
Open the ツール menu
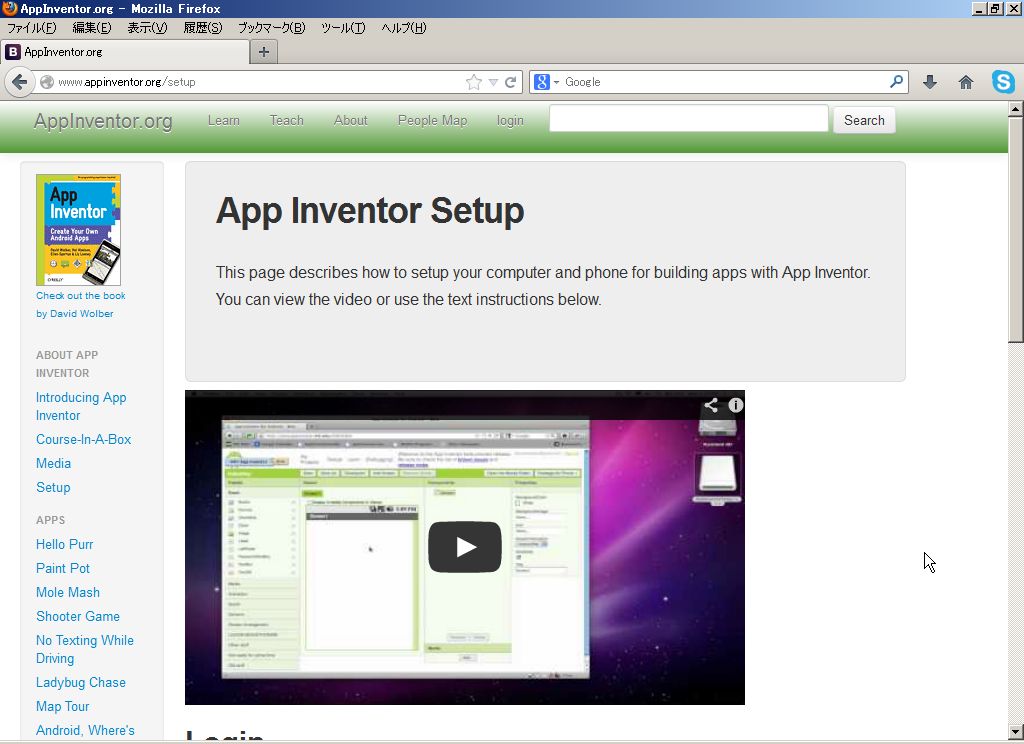click(x=345, y=28)
